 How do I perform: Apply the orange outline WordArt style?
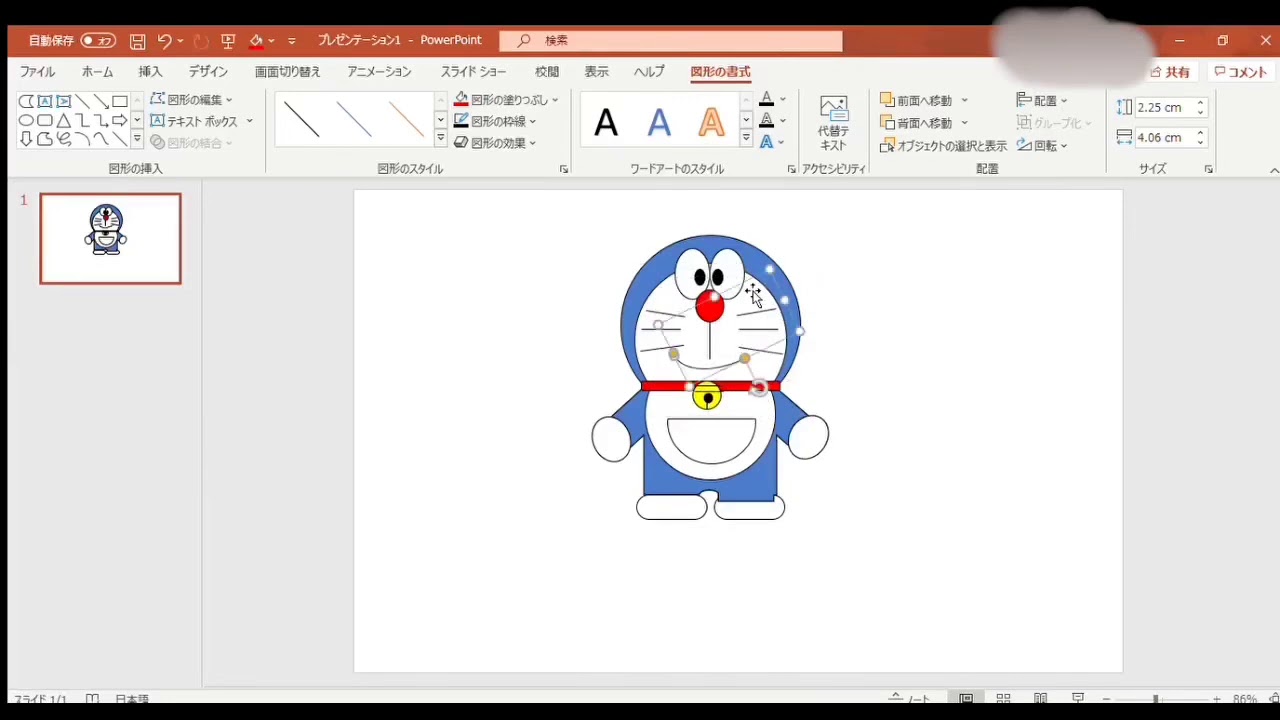(x=711, y=122)
